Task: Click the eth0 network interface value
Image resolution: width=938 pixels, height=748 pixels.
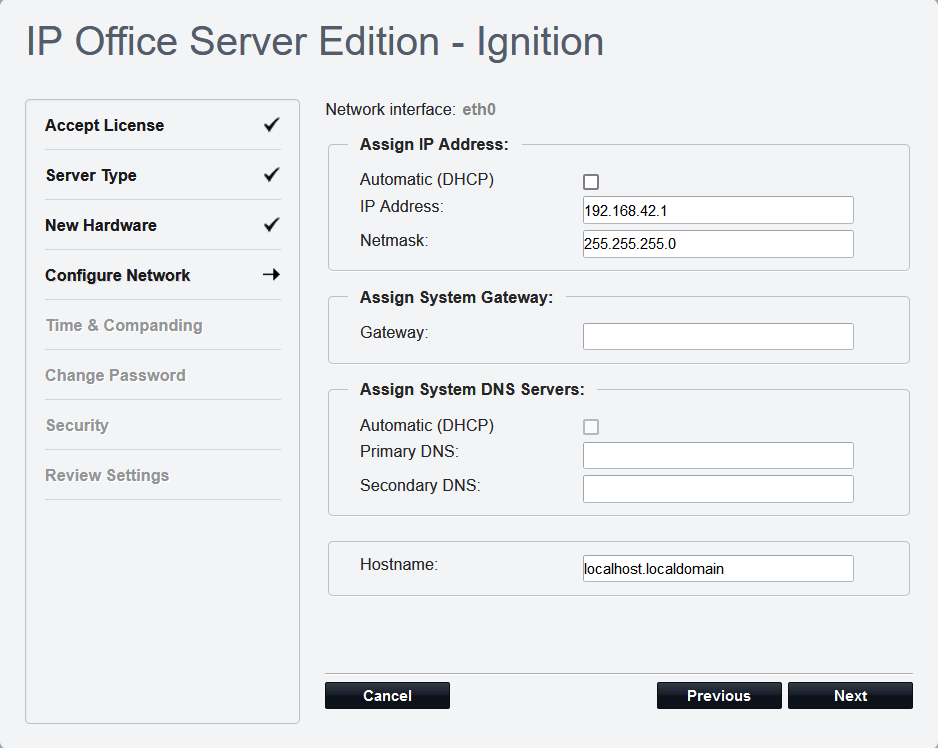Action: click(479, 110)
